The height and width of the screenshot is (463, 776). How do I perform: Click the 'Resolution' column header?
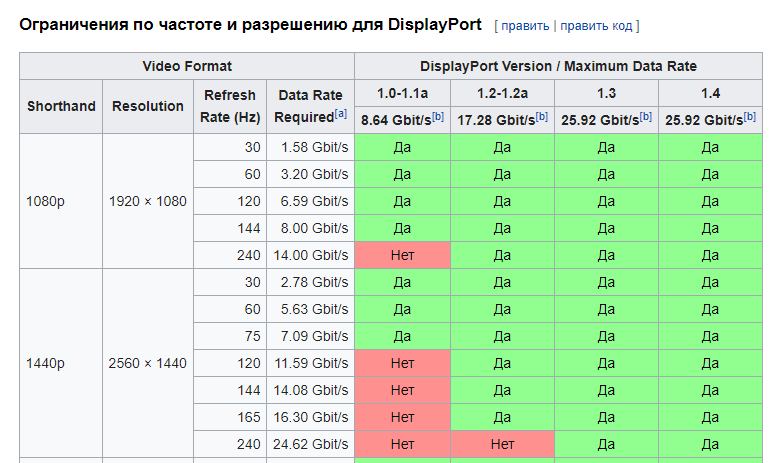pyautogui.click(x=148, y=106)
